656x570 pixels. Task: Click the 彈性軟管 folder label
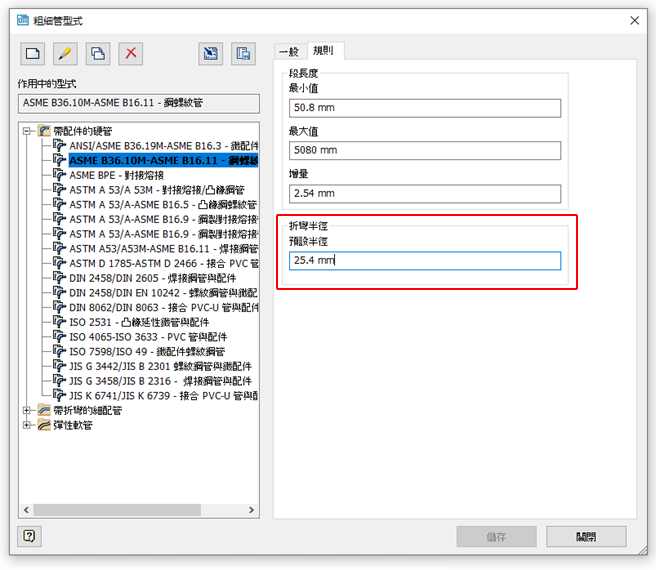(x=73, y=425)
